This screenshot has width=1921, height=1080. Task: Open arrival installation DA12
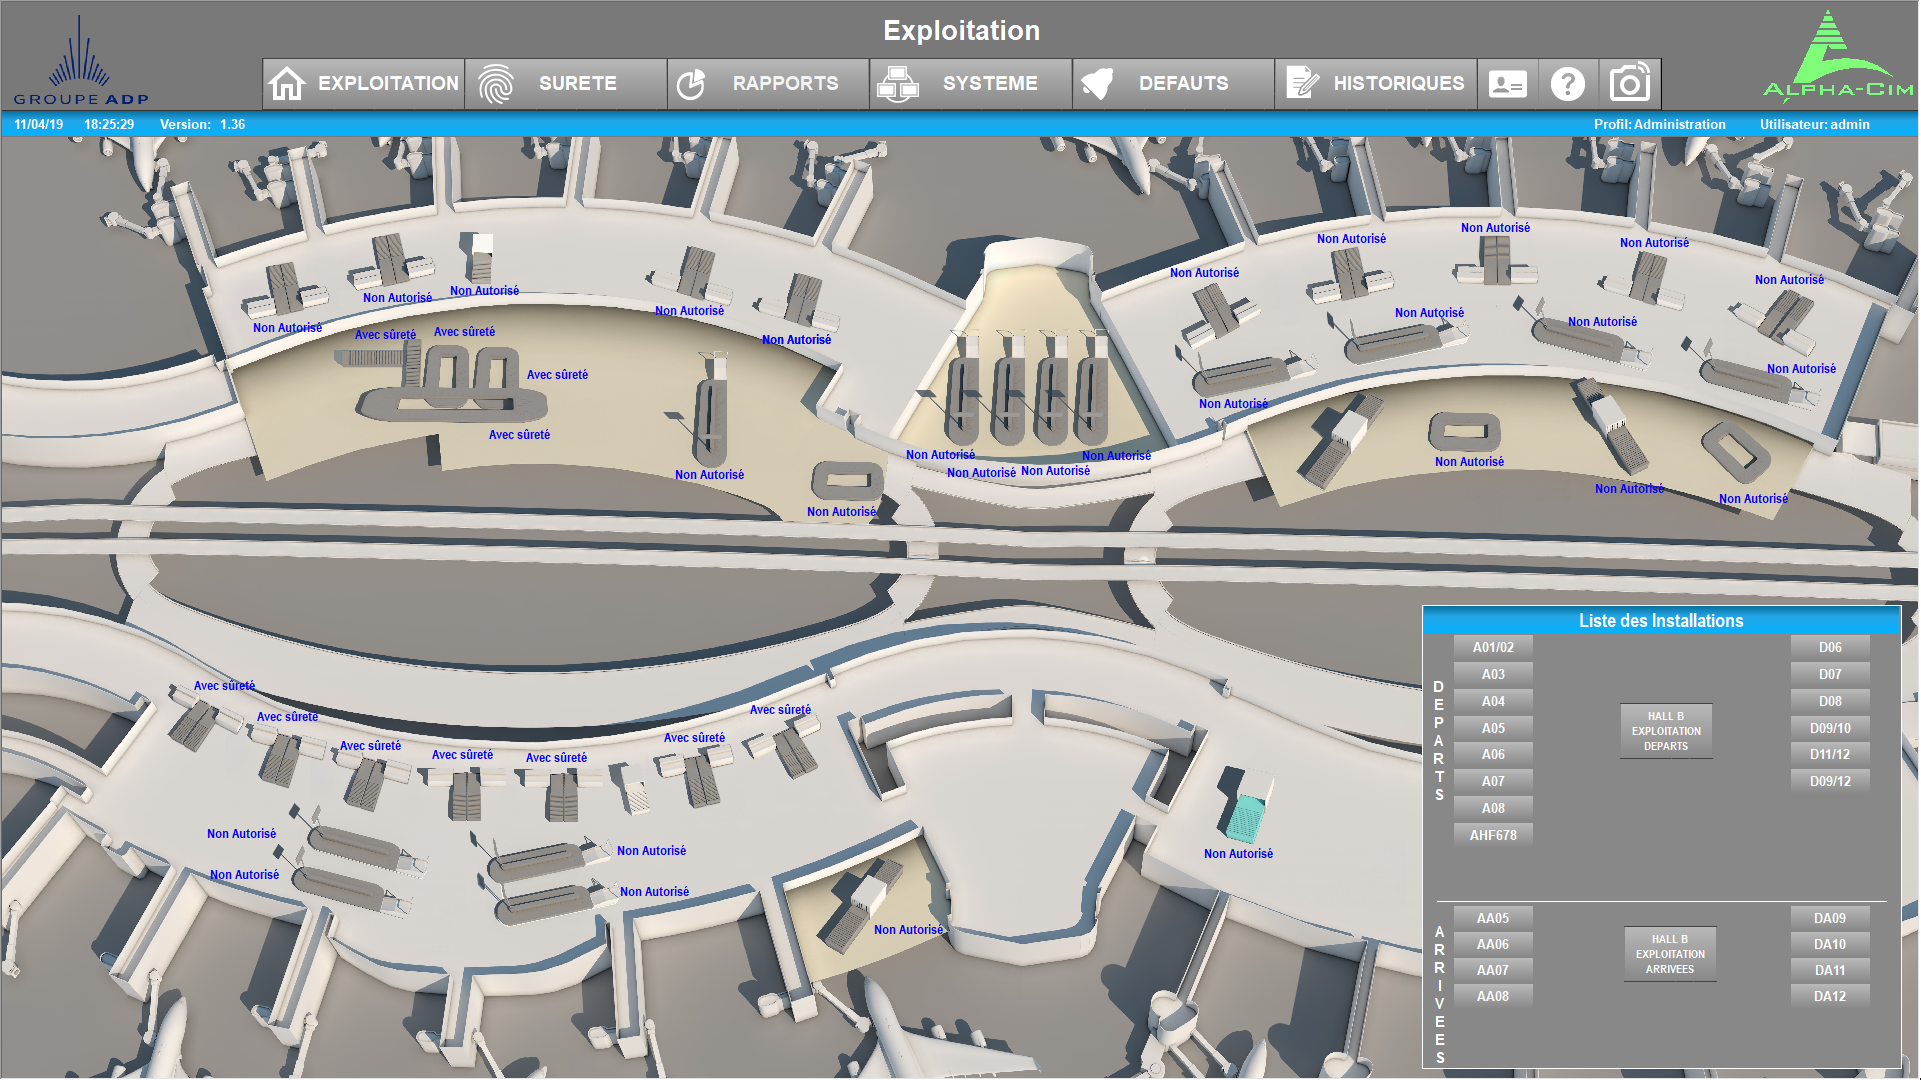(x=1830, y=996)
